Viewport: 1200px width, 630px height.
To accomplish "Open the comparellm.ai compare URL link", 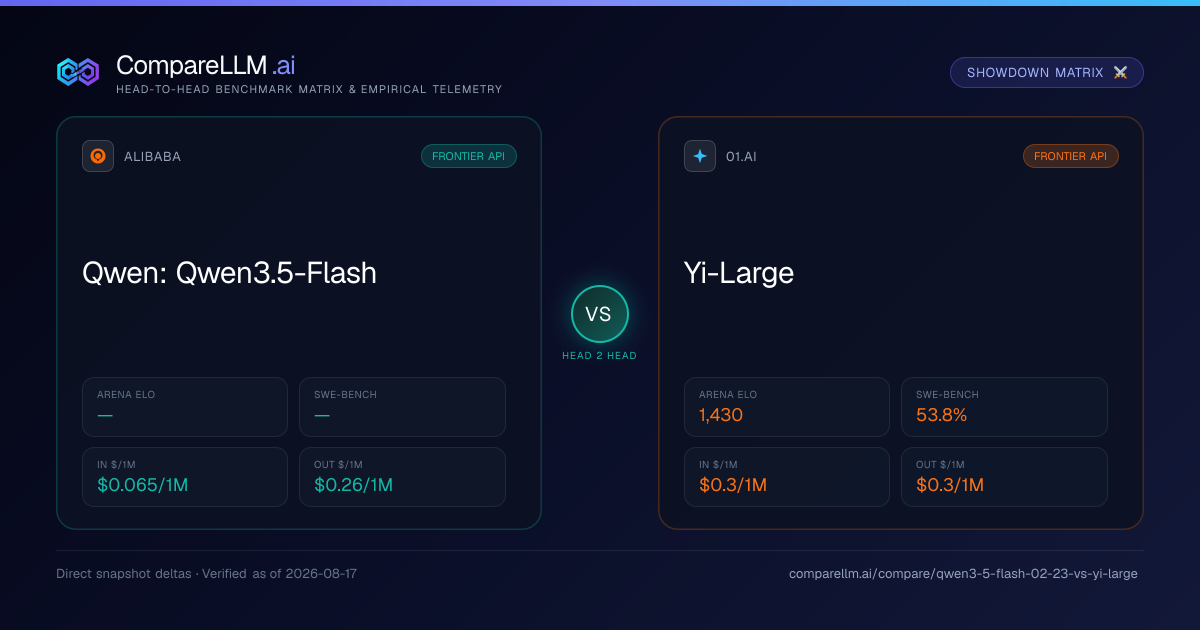I will pos(963,574).
